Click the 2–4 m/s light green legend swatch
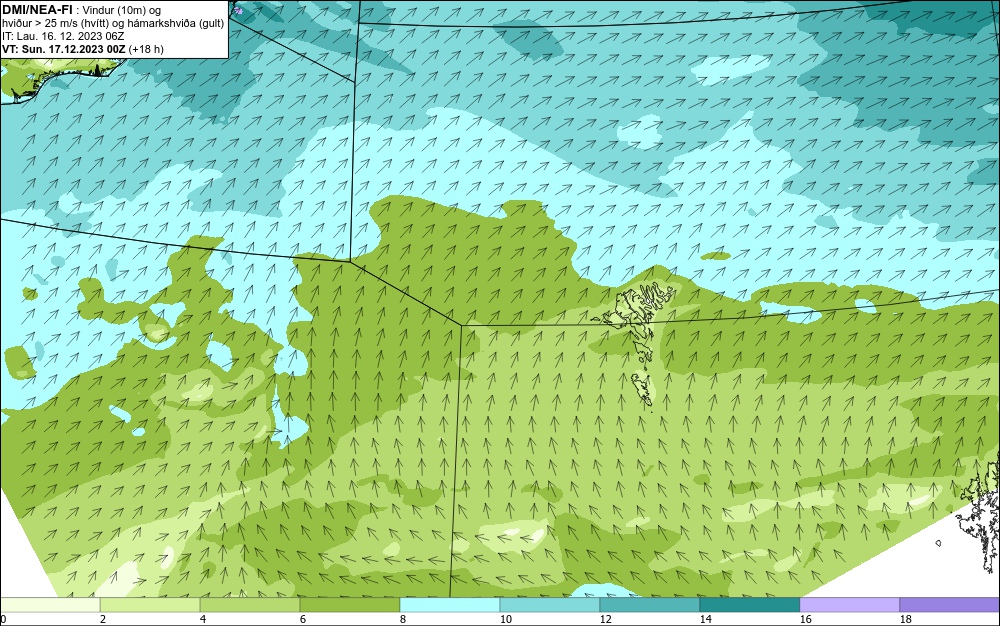1000x626 pixels. click(150, 604)
